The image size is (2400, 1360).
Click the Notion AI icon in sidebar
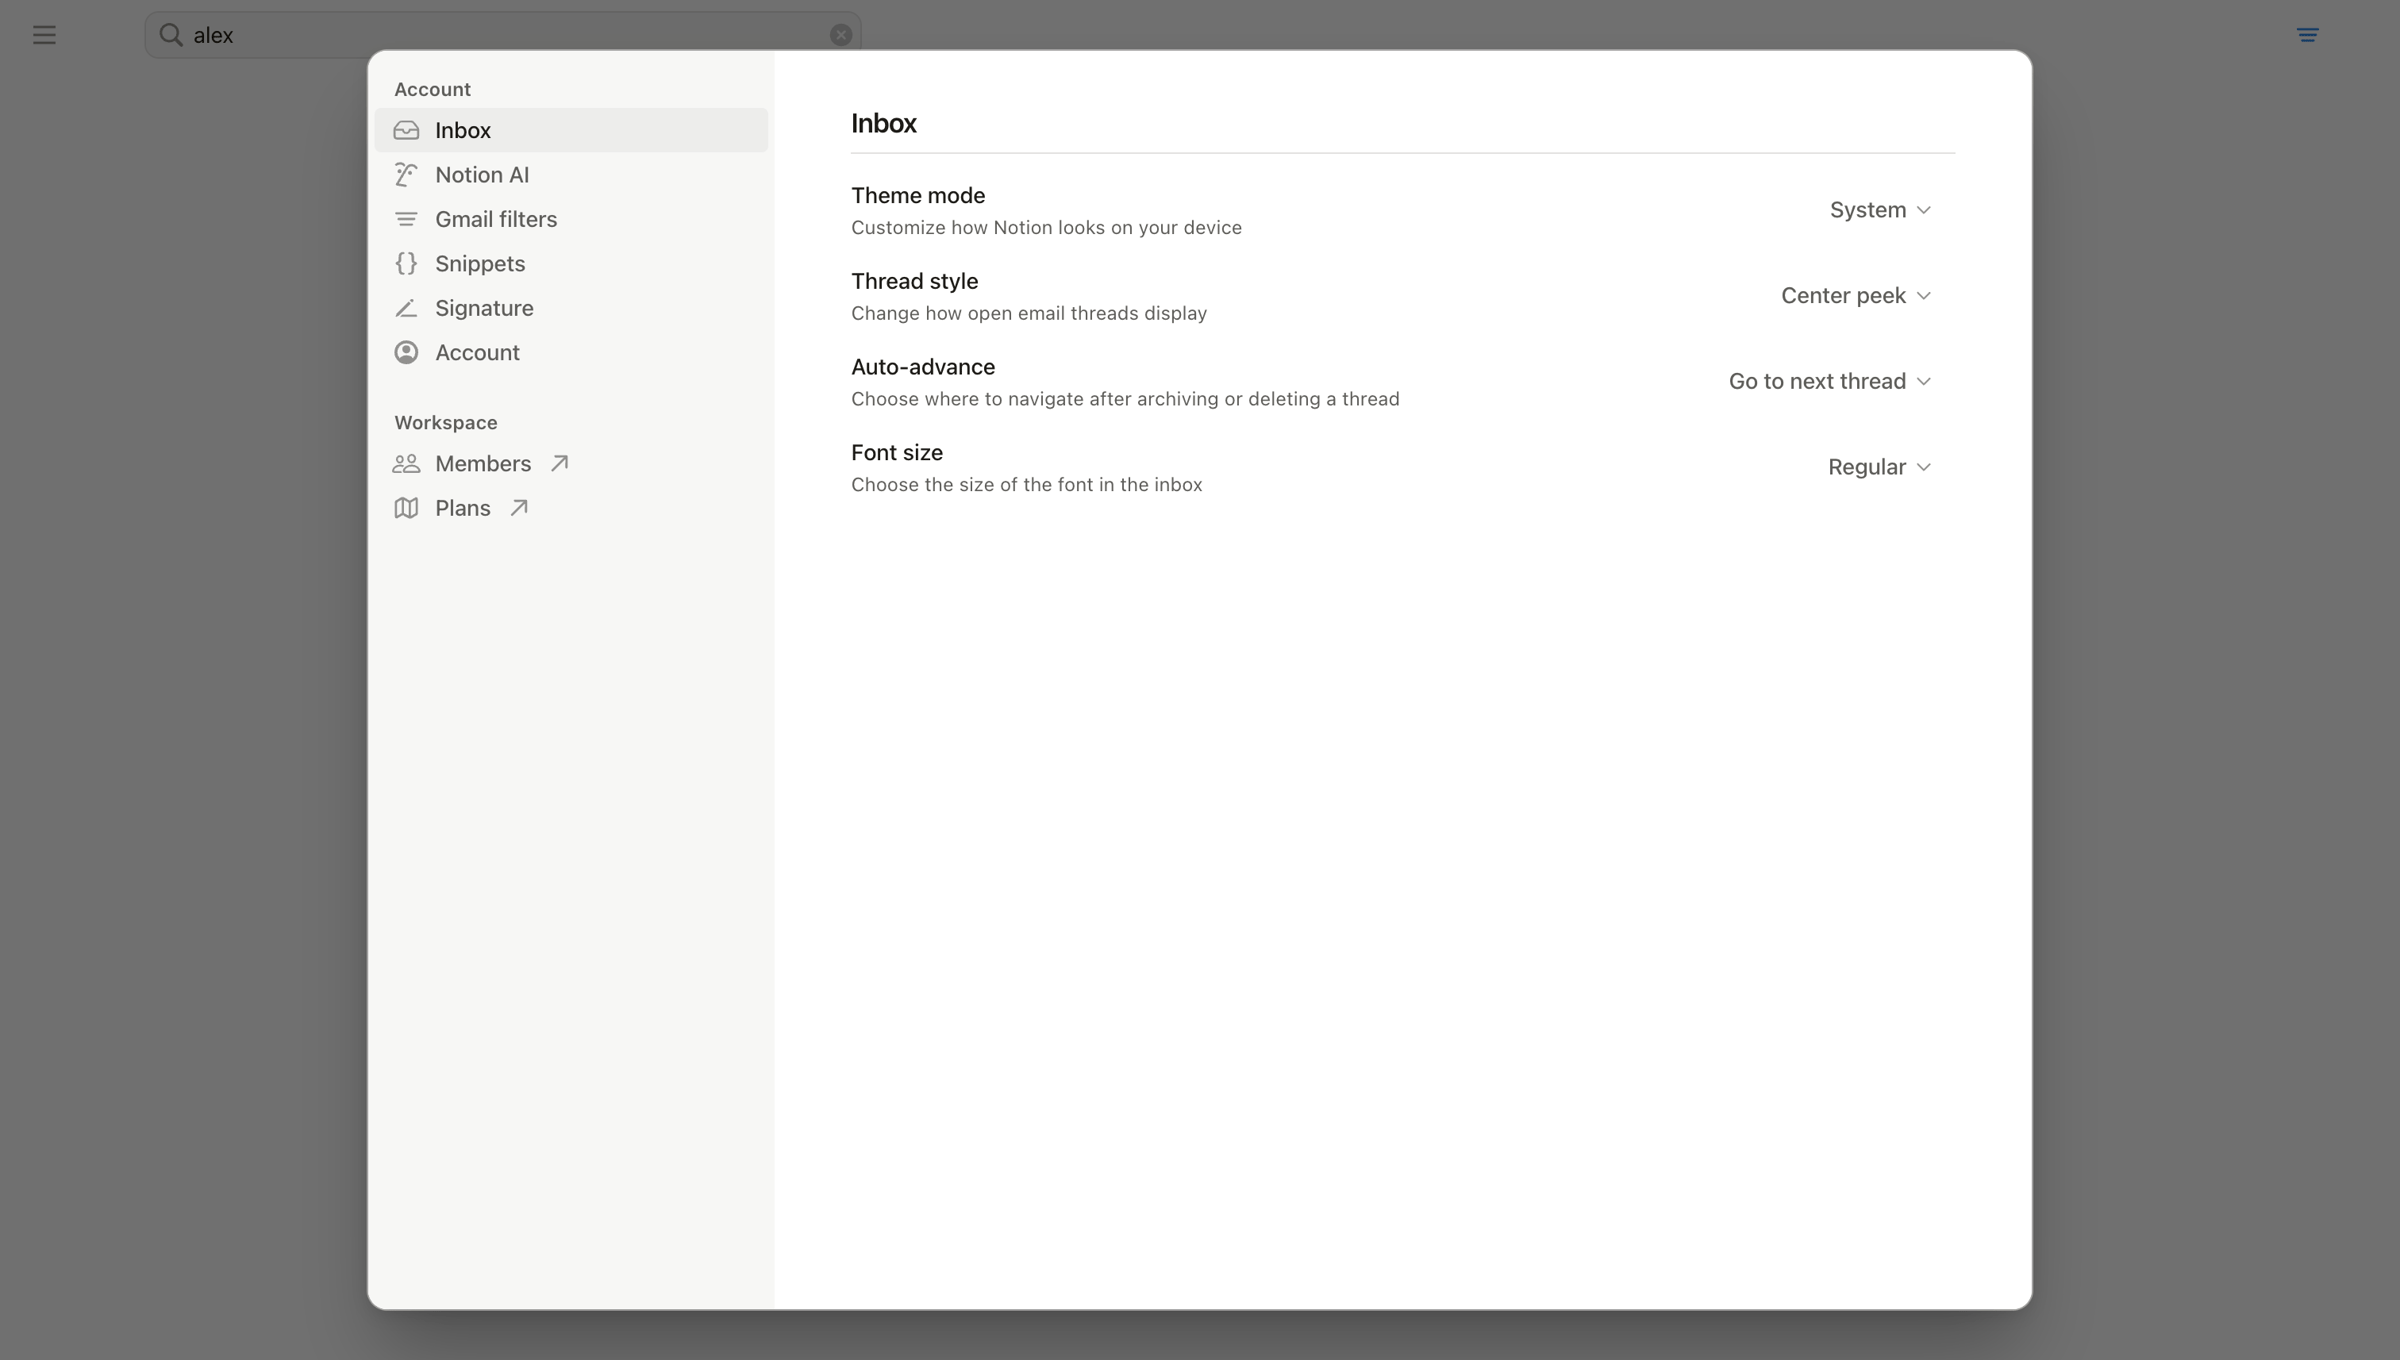[406, 175]
